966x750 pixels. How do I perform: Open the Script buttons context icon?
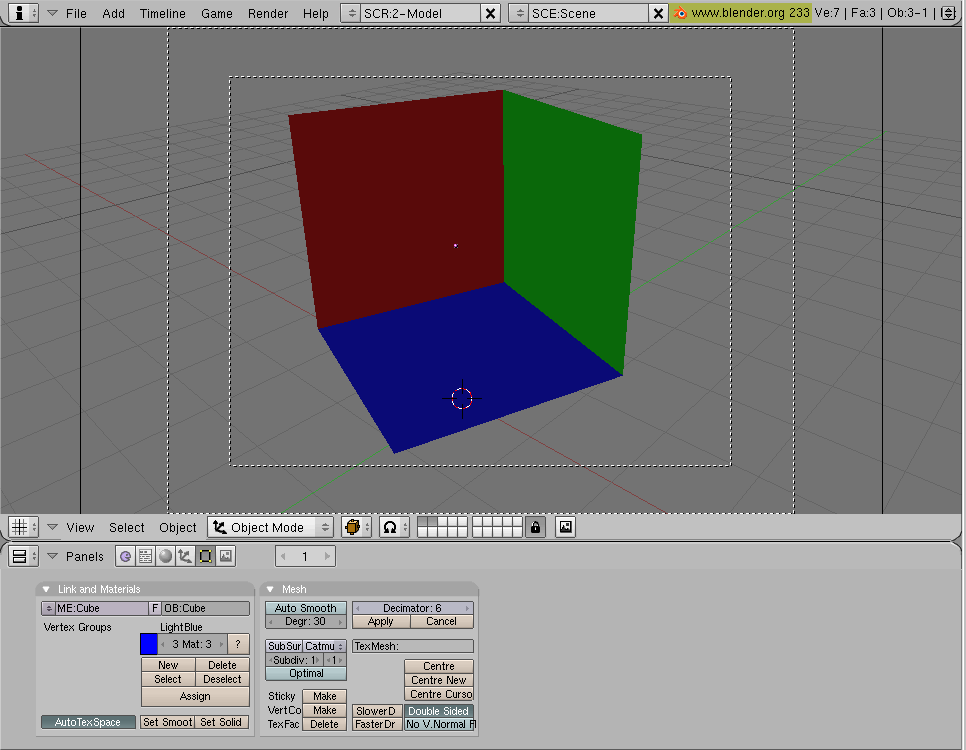145,556
